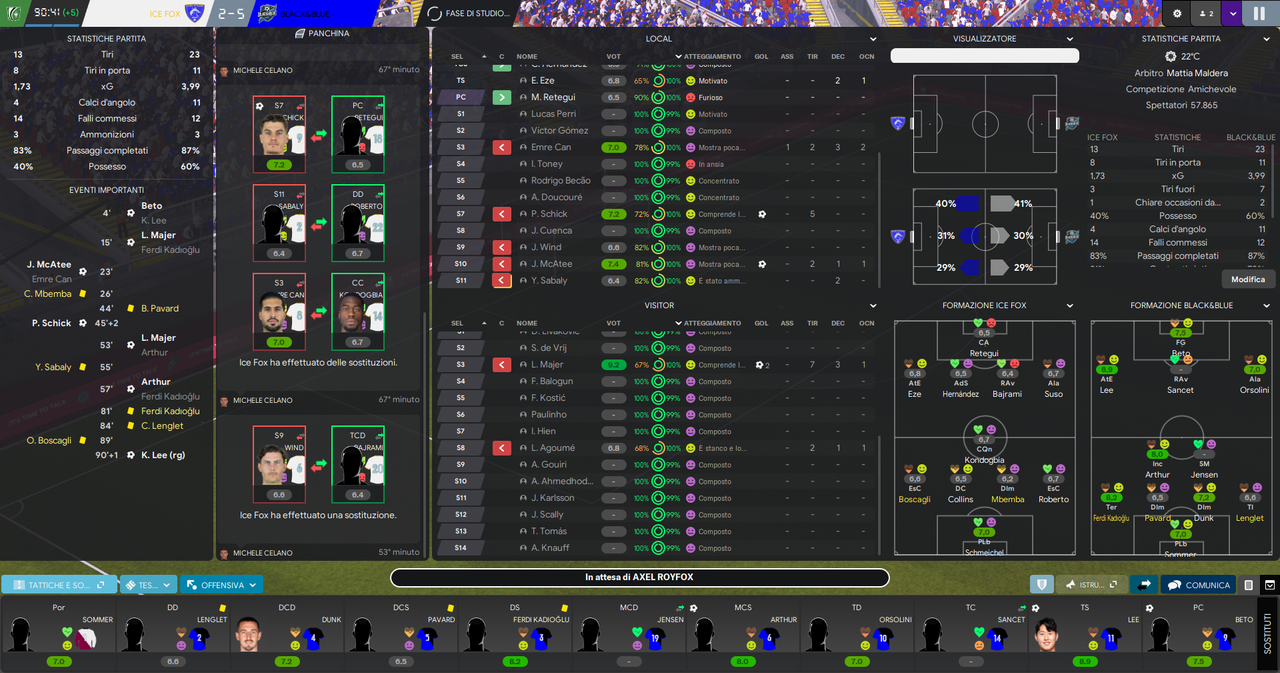This screenshot has height=673, width=1280.
Task: Open the OFFENSIVA mentality dropdown
Action: 222,585
